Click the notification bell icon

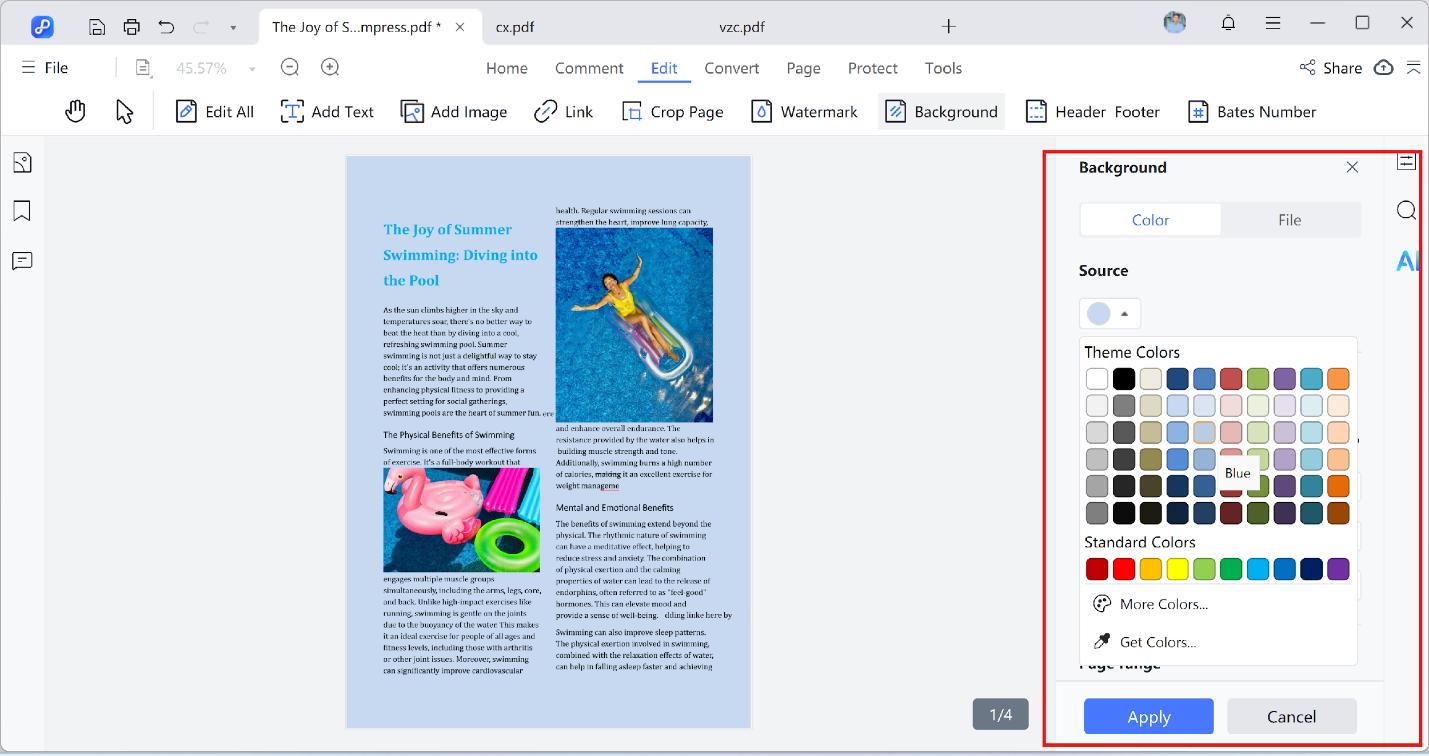point(1228,23)
